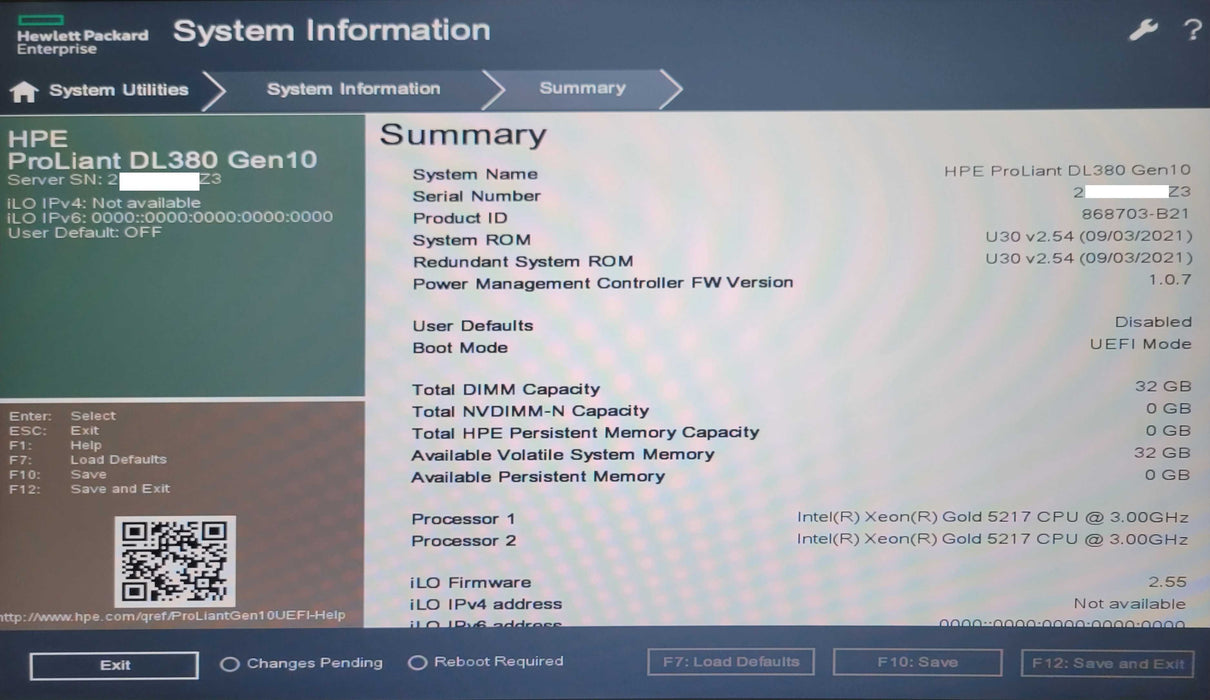Click User Defaults value Disabled
This screenshot has width=1210, height=700.
[1153, 322]
